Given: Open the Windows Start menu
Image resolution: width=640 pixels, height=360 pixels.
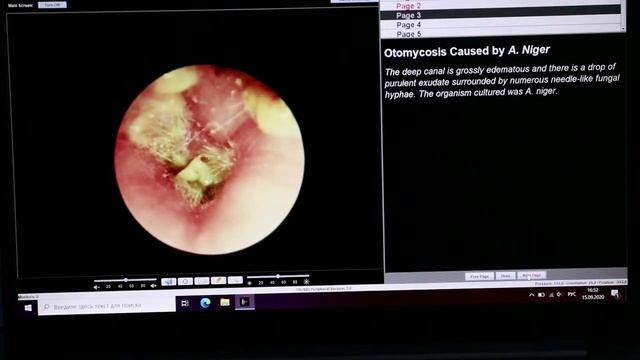Looking at the screenshot, I should coord(28,307).
